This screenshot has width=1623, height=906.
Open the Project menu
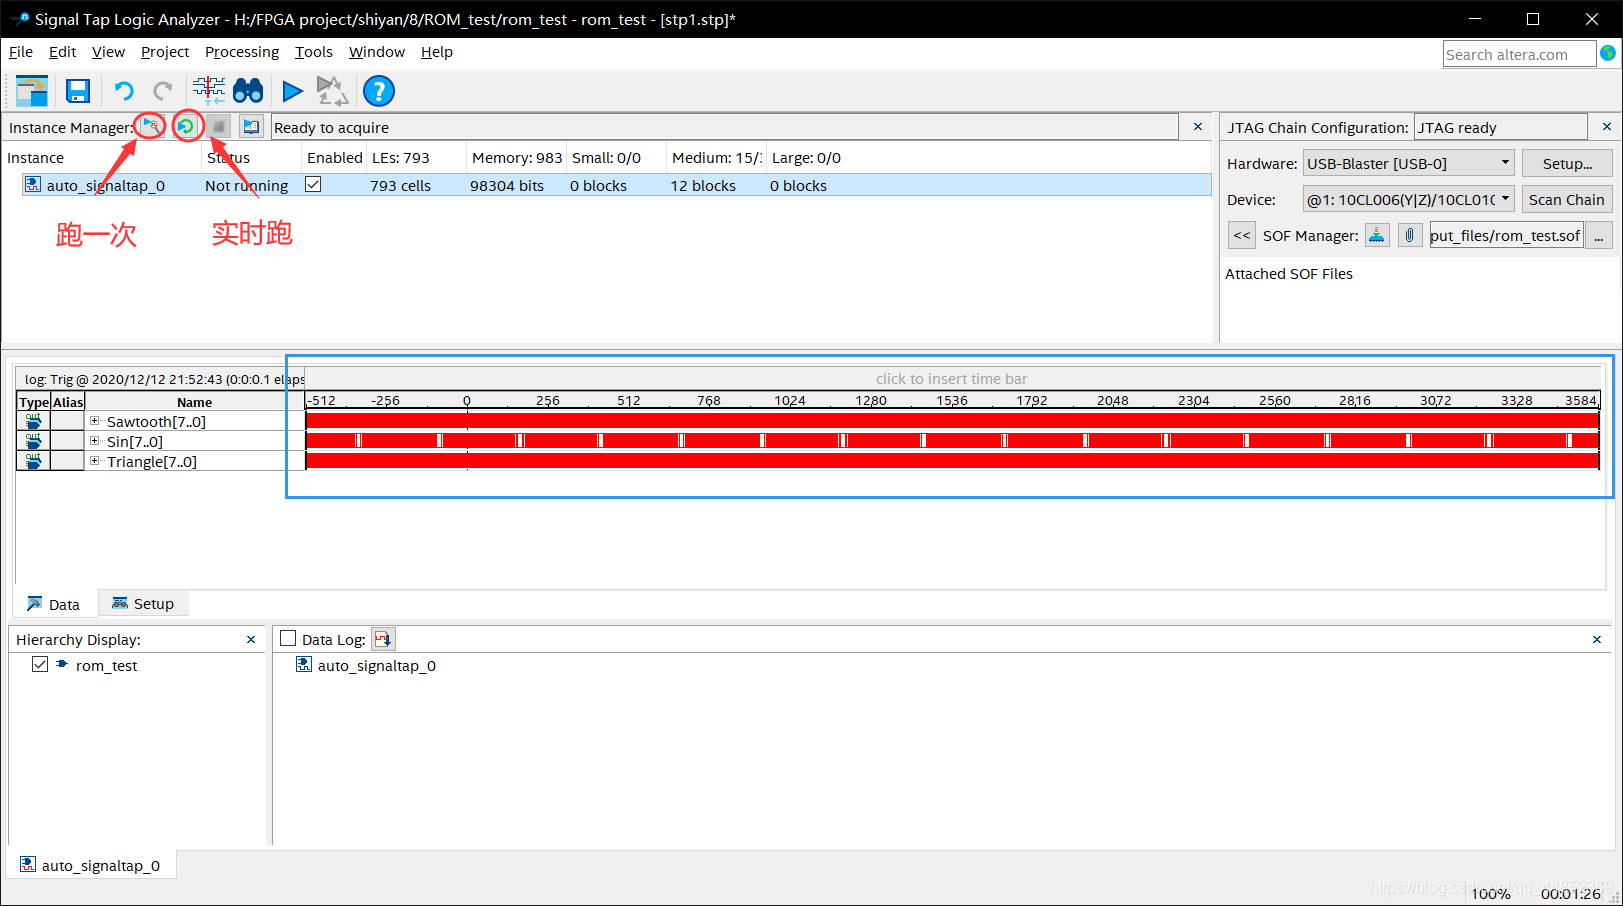[165, 52]
